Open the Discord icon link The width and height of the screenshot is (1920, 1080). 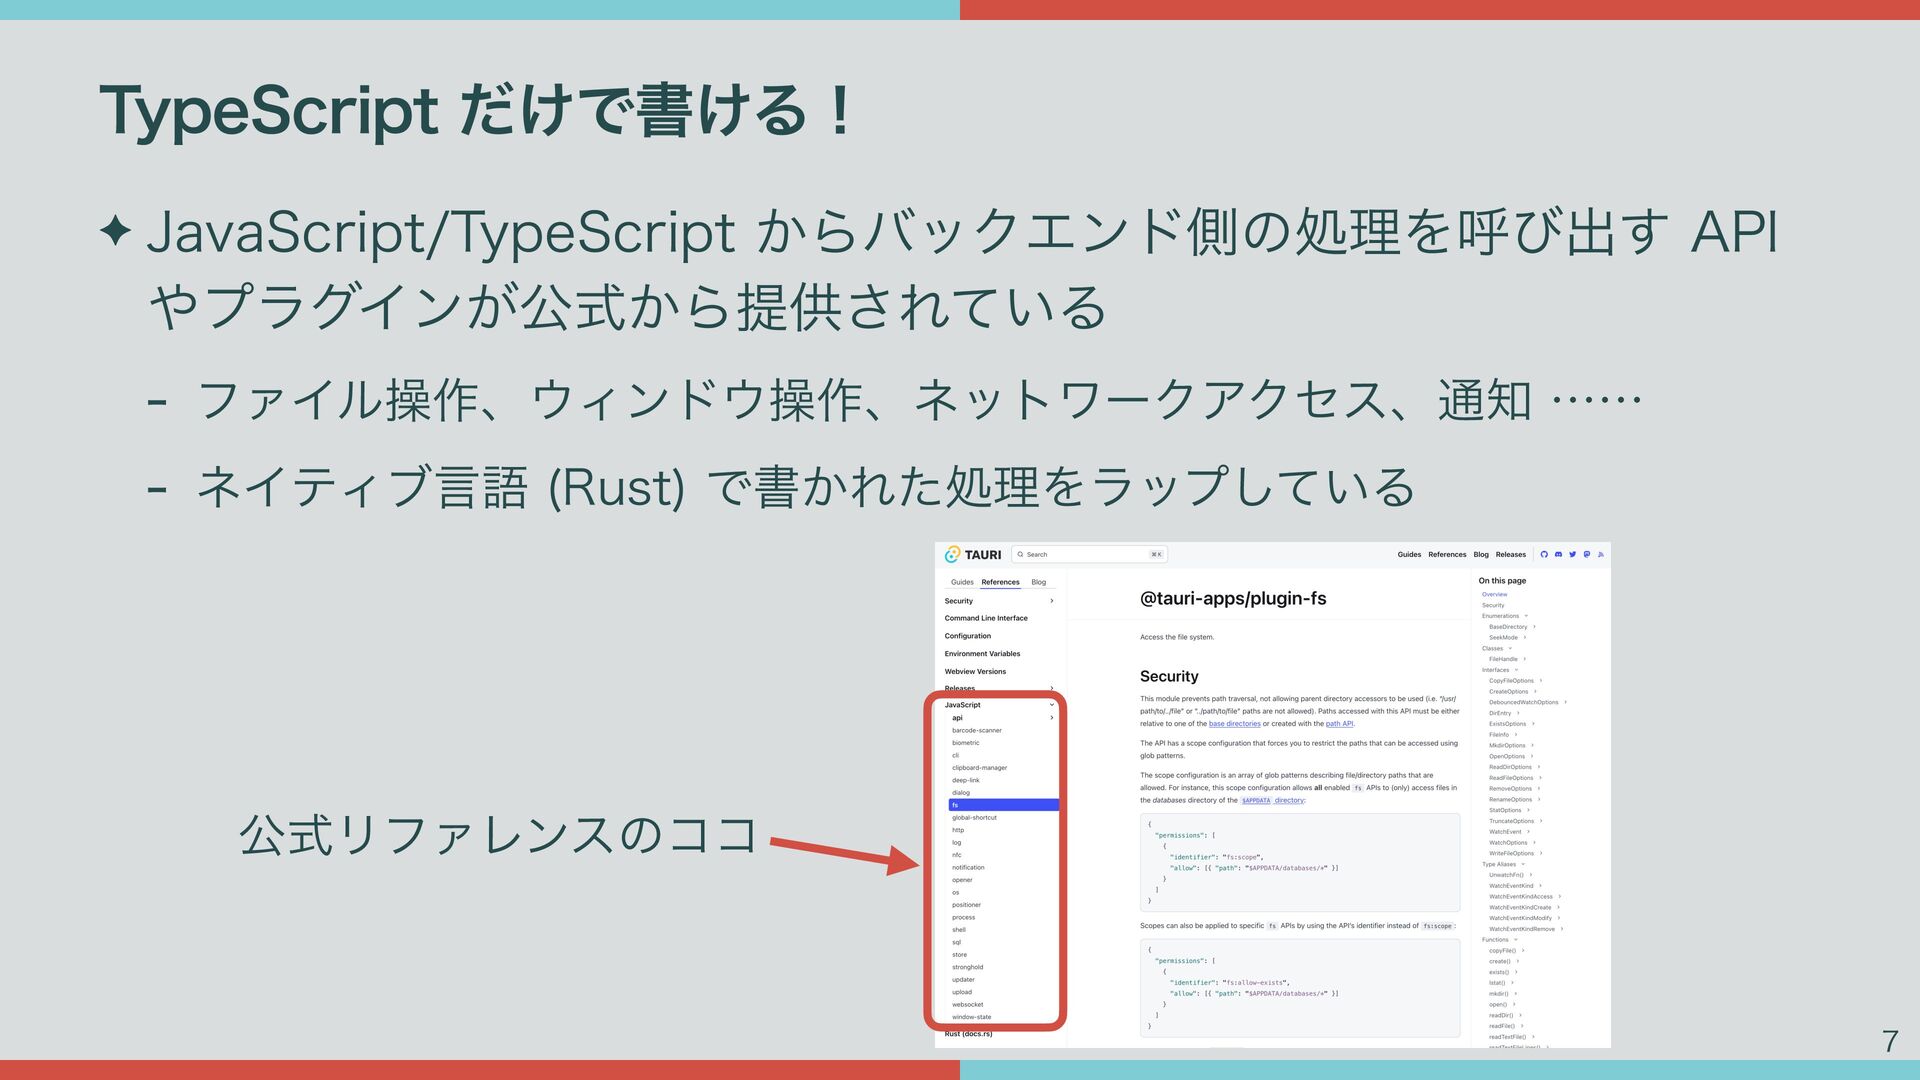coord(1558,554)
